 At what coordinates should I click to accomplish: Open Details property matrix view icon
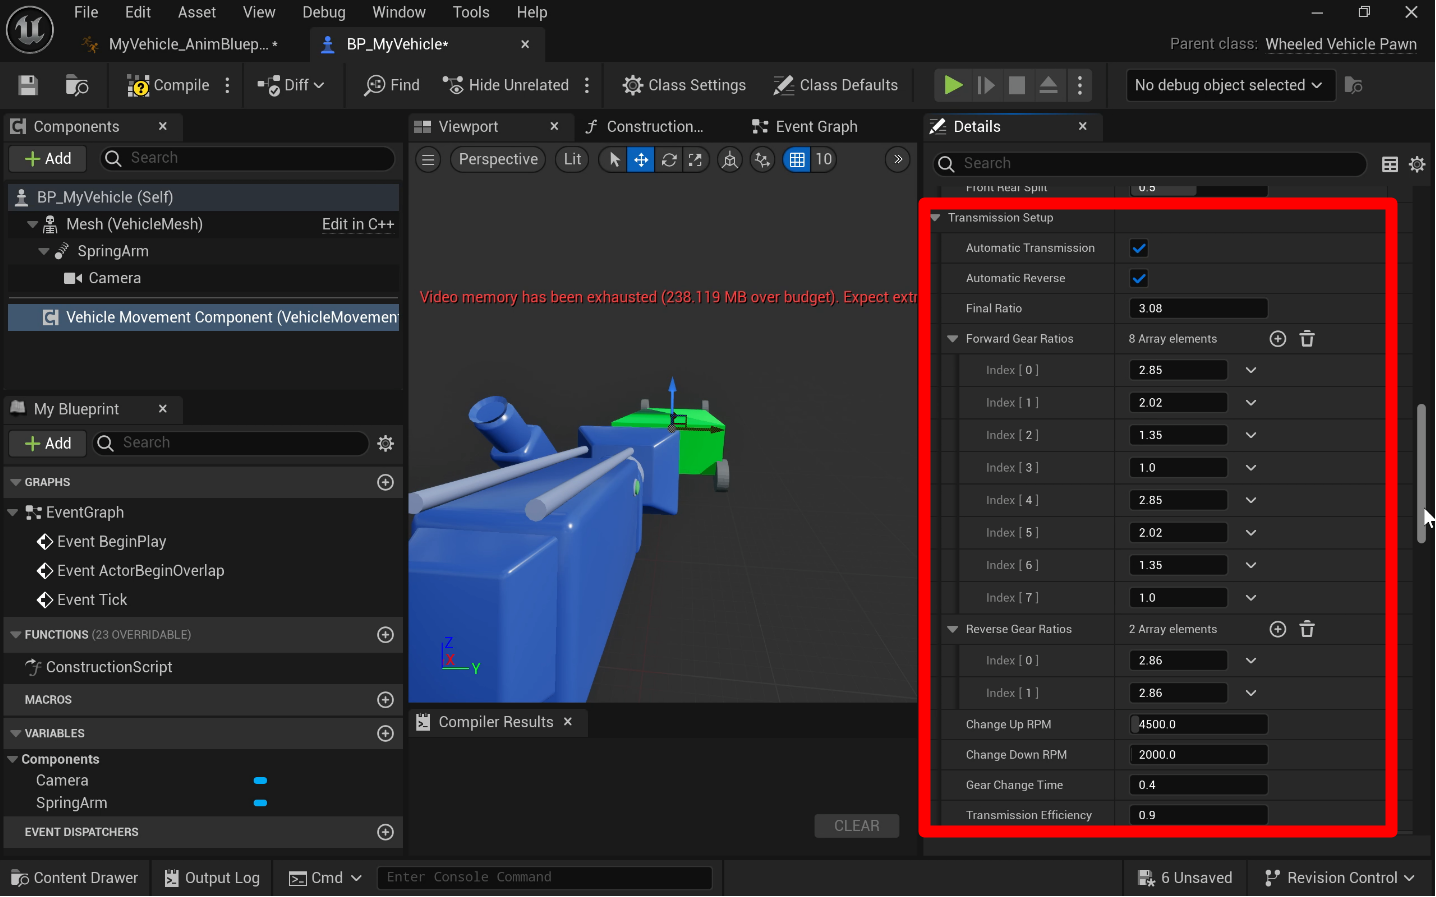[x=1390, y=164]
